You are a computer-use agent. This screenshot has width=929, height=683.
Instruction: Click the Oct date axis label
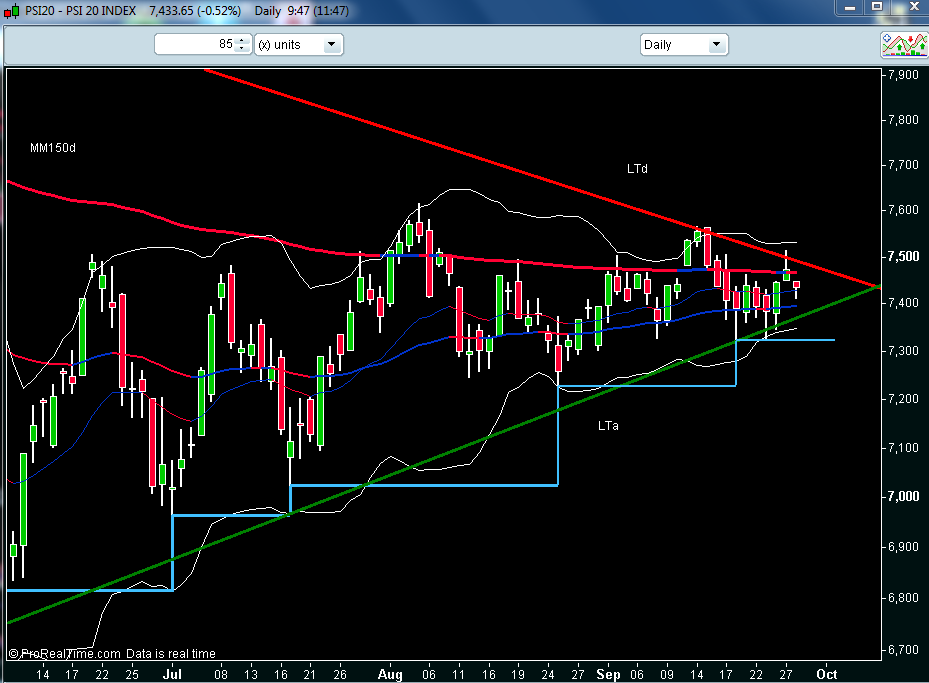827,674
